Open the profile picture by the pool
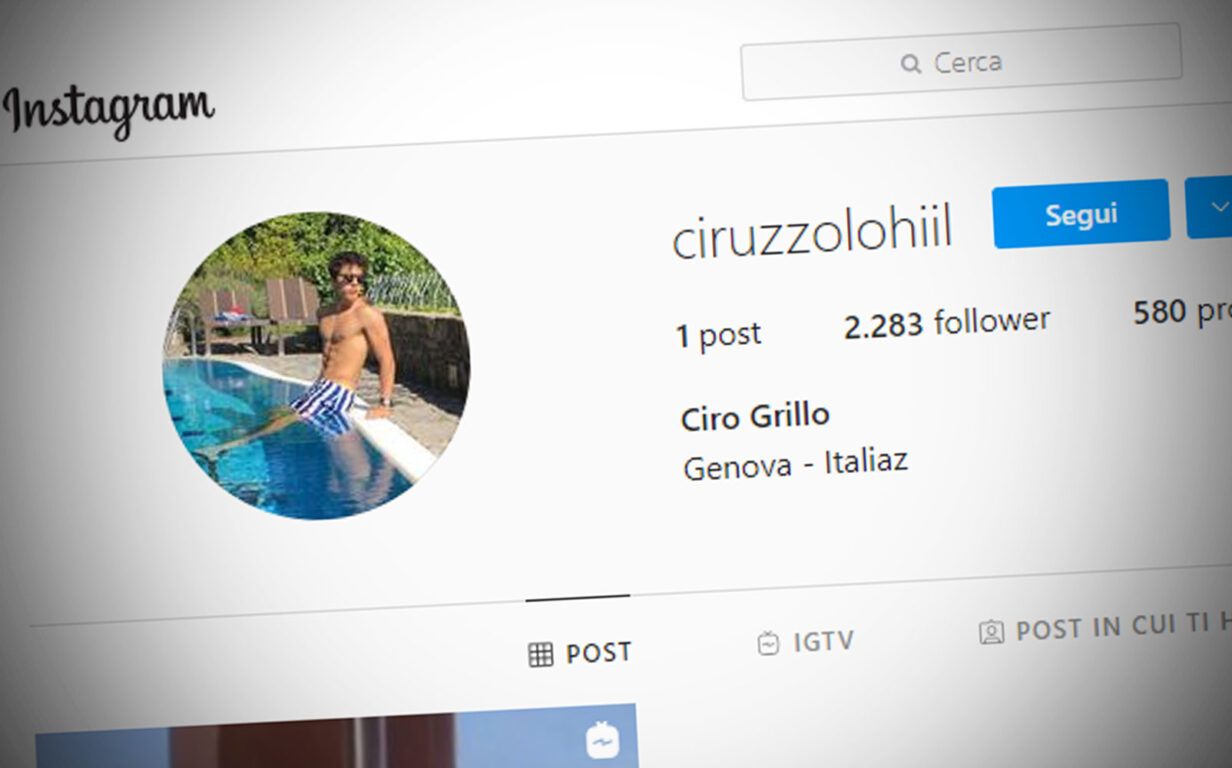This screenshot has height=768, width=1232. pyautogui.click(x=316, y=366)
